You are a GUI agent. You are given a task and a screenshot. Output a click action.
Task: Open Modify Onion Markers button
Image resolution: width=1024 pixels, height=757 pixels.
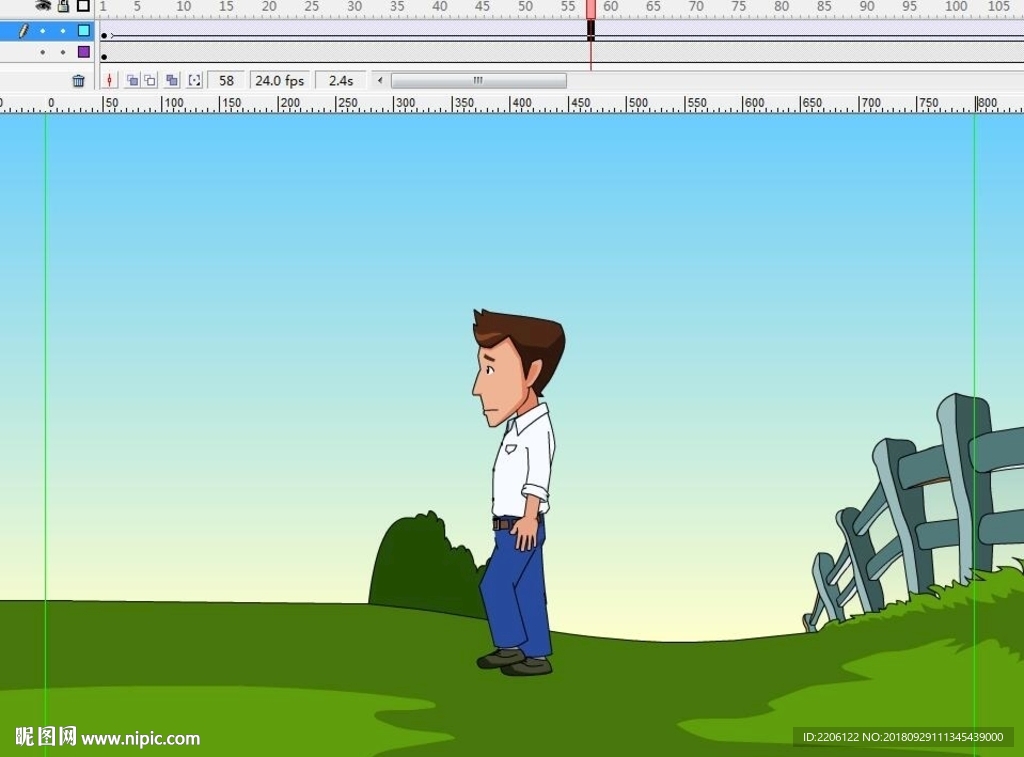pos(194,80)
